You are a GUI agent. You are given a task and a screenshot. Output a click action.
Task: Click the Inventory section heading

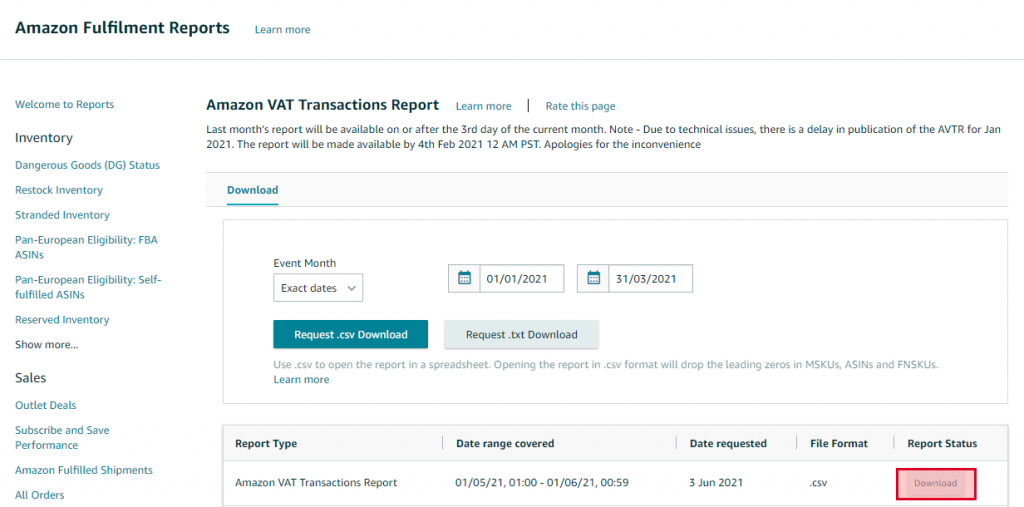pyautogui.click(x=44, y=138)
